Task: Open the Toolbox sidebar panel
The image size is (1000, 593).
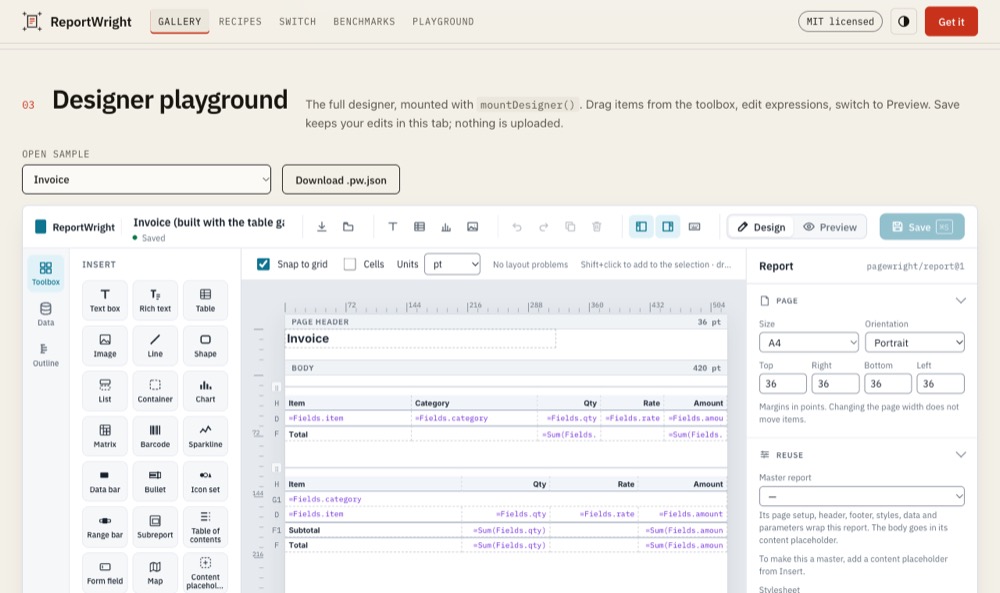Action: [x=46, y=273]
